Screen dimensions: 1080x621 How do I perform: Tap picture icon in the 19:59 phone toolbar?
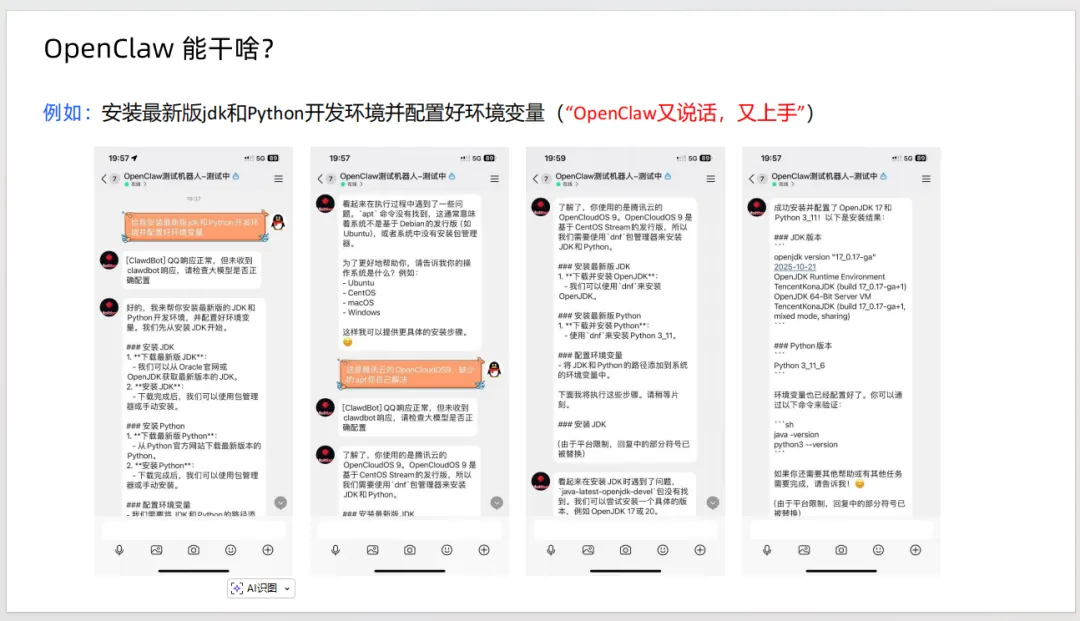pos(588,549)
